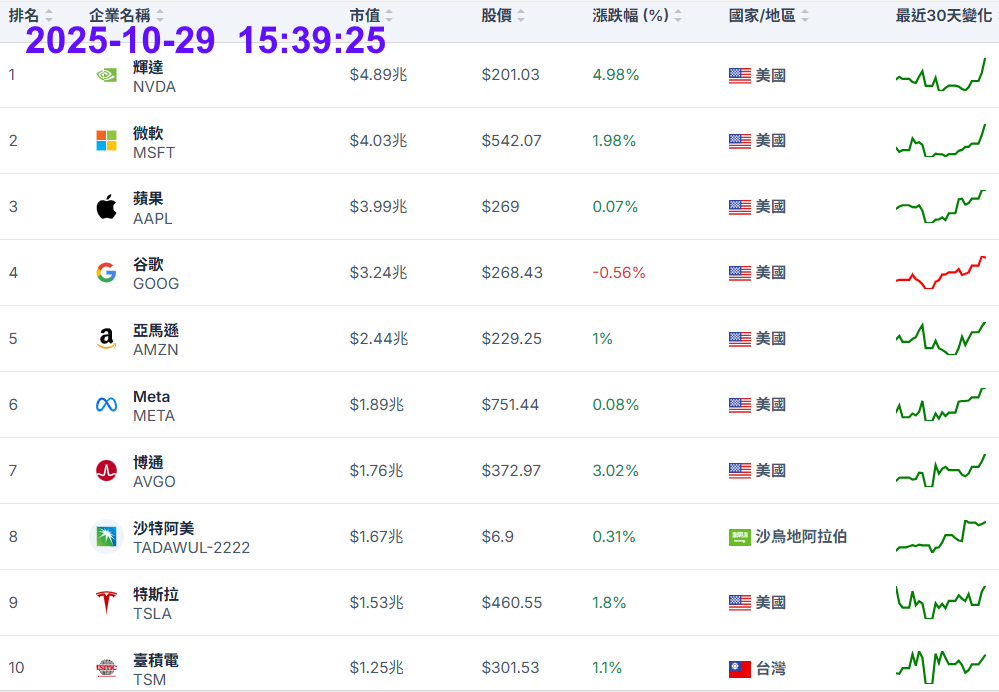
Task: Click the Tesla logo icon
Action: pyautogui.click(x=106, y=603)
